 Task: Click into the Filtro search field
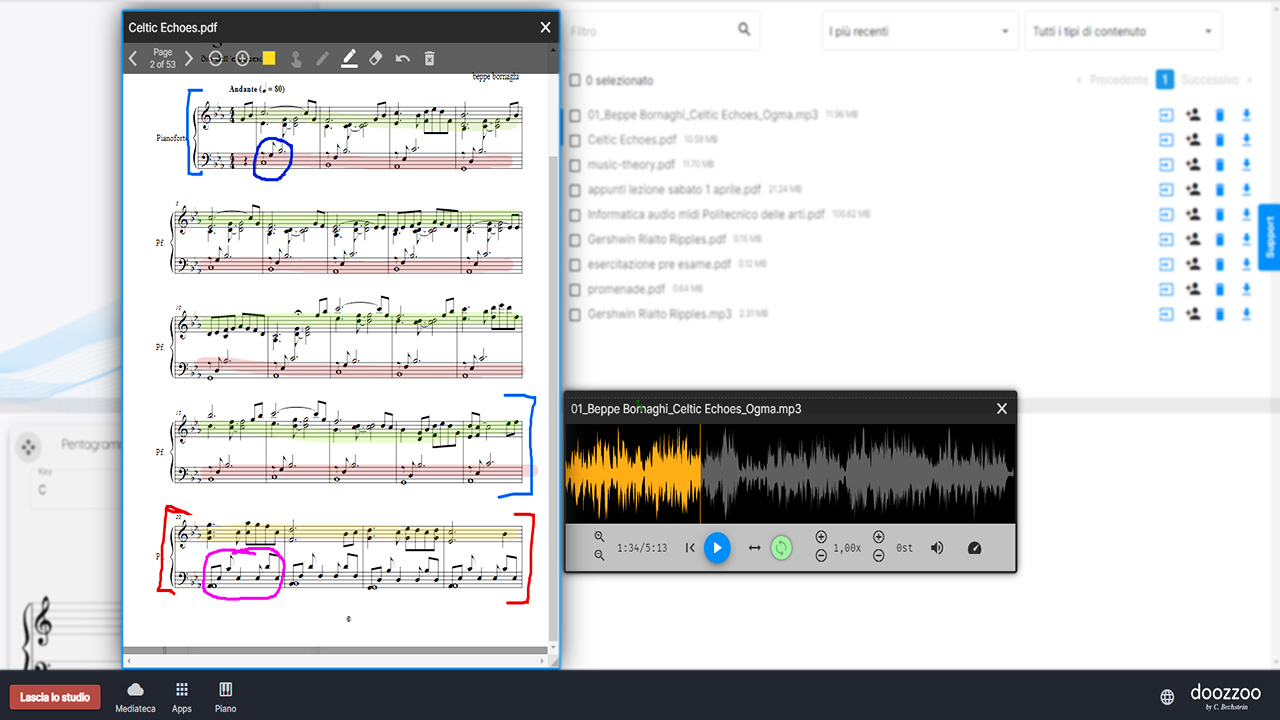coord(650,32)
